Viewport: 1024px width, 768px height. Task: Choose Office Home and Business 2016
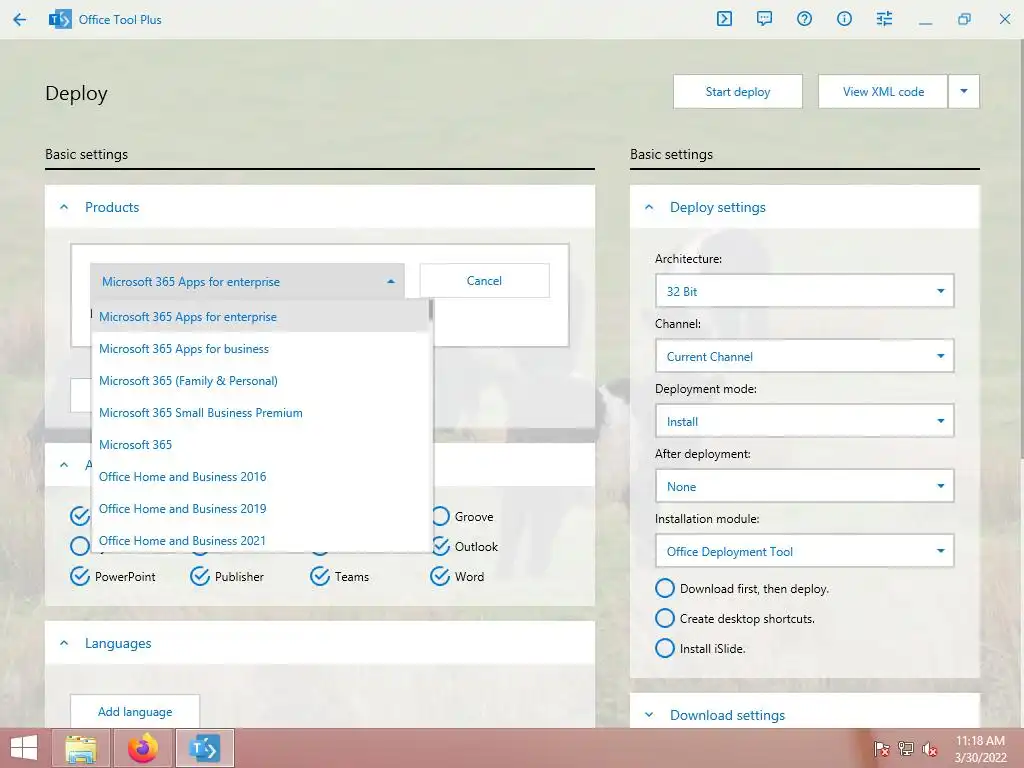coord(260,477)
